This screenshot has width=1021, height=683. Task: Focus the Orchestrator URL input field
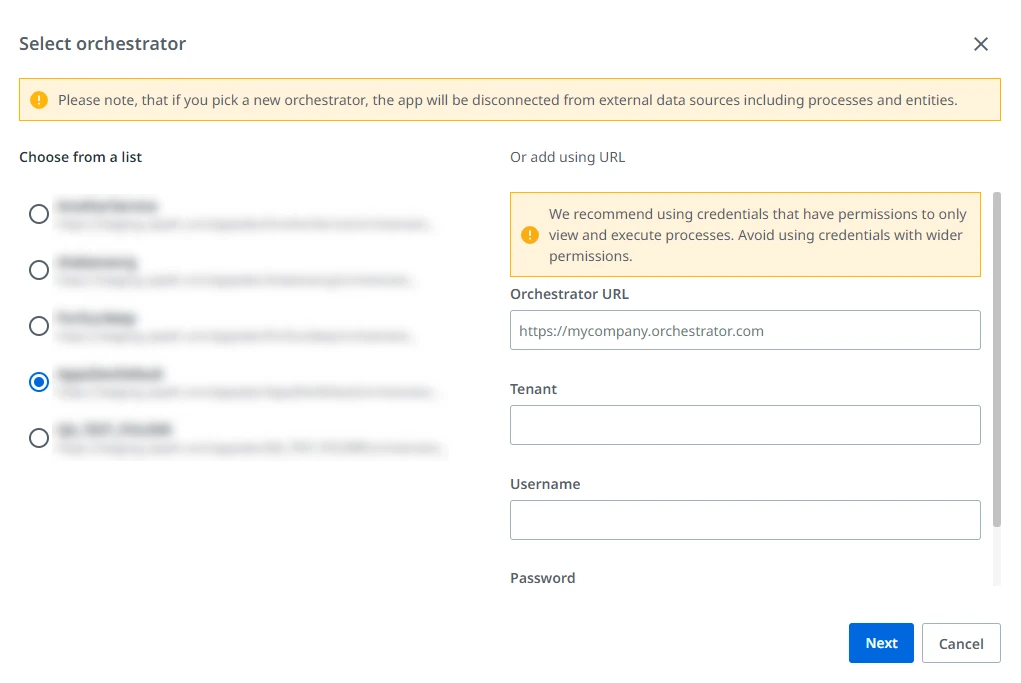tap(745, 330)
